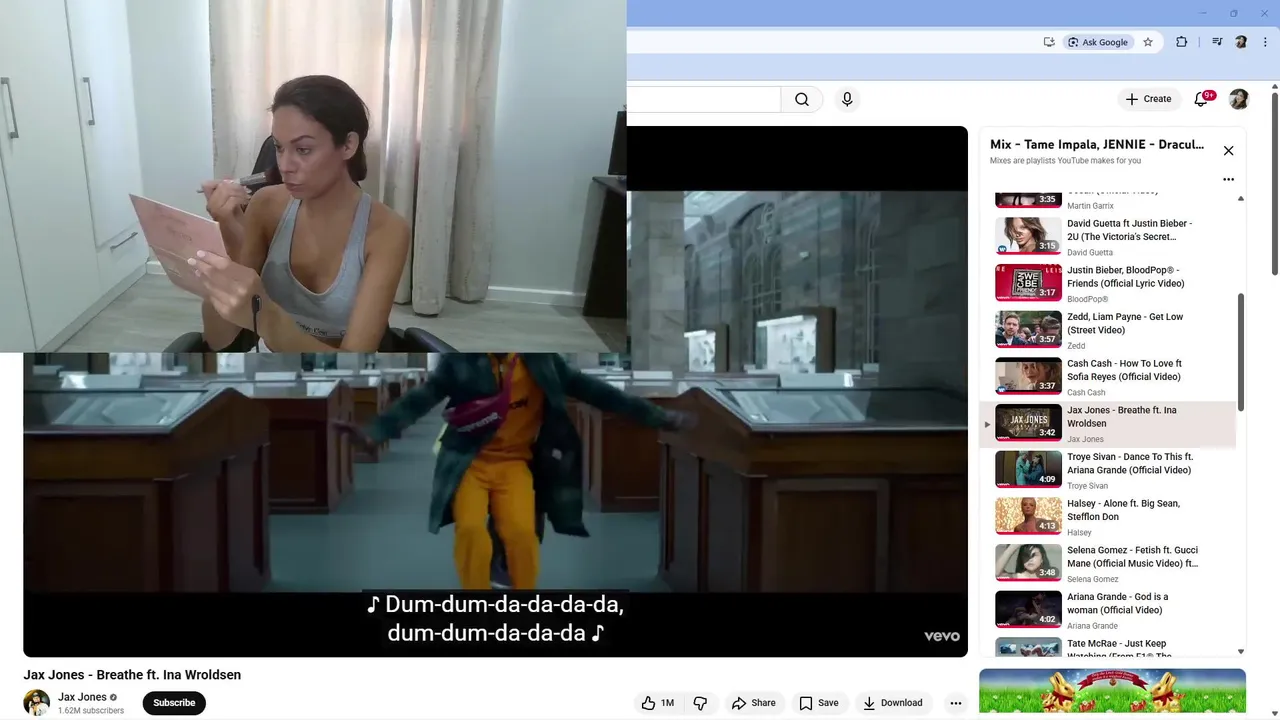The height and width of the screenshot is (720, 1280).
Task: Play Halsey Alone playlist entry
Action: point(1108,516)
